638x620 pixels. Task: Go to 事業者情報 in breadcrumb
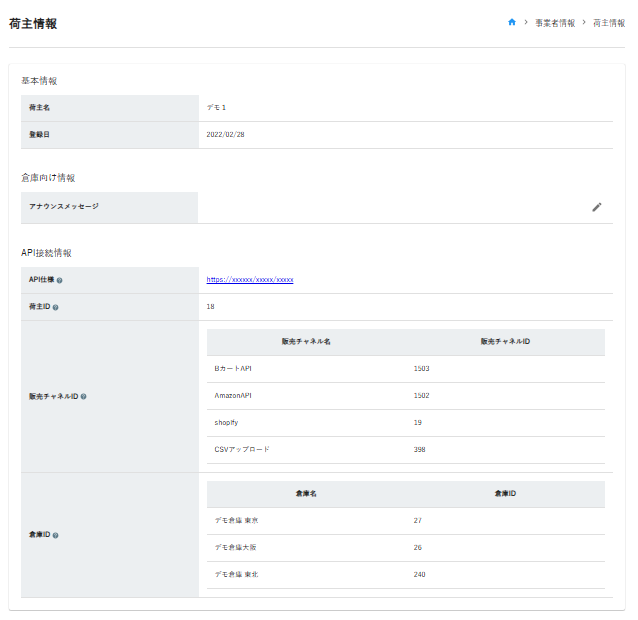pos(555,22)
